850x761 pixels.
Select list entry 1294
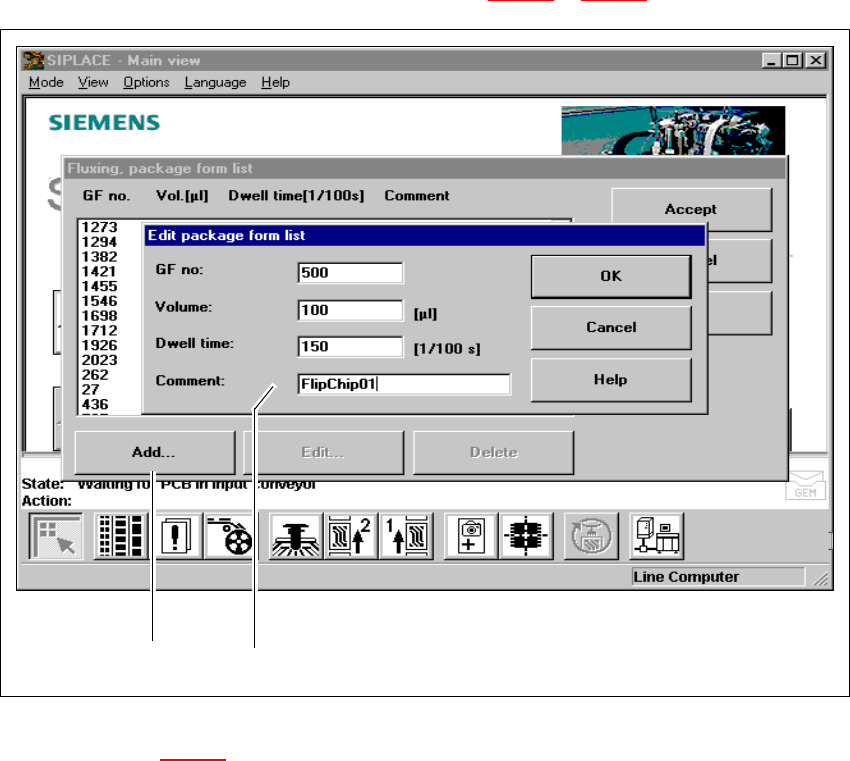99,242
